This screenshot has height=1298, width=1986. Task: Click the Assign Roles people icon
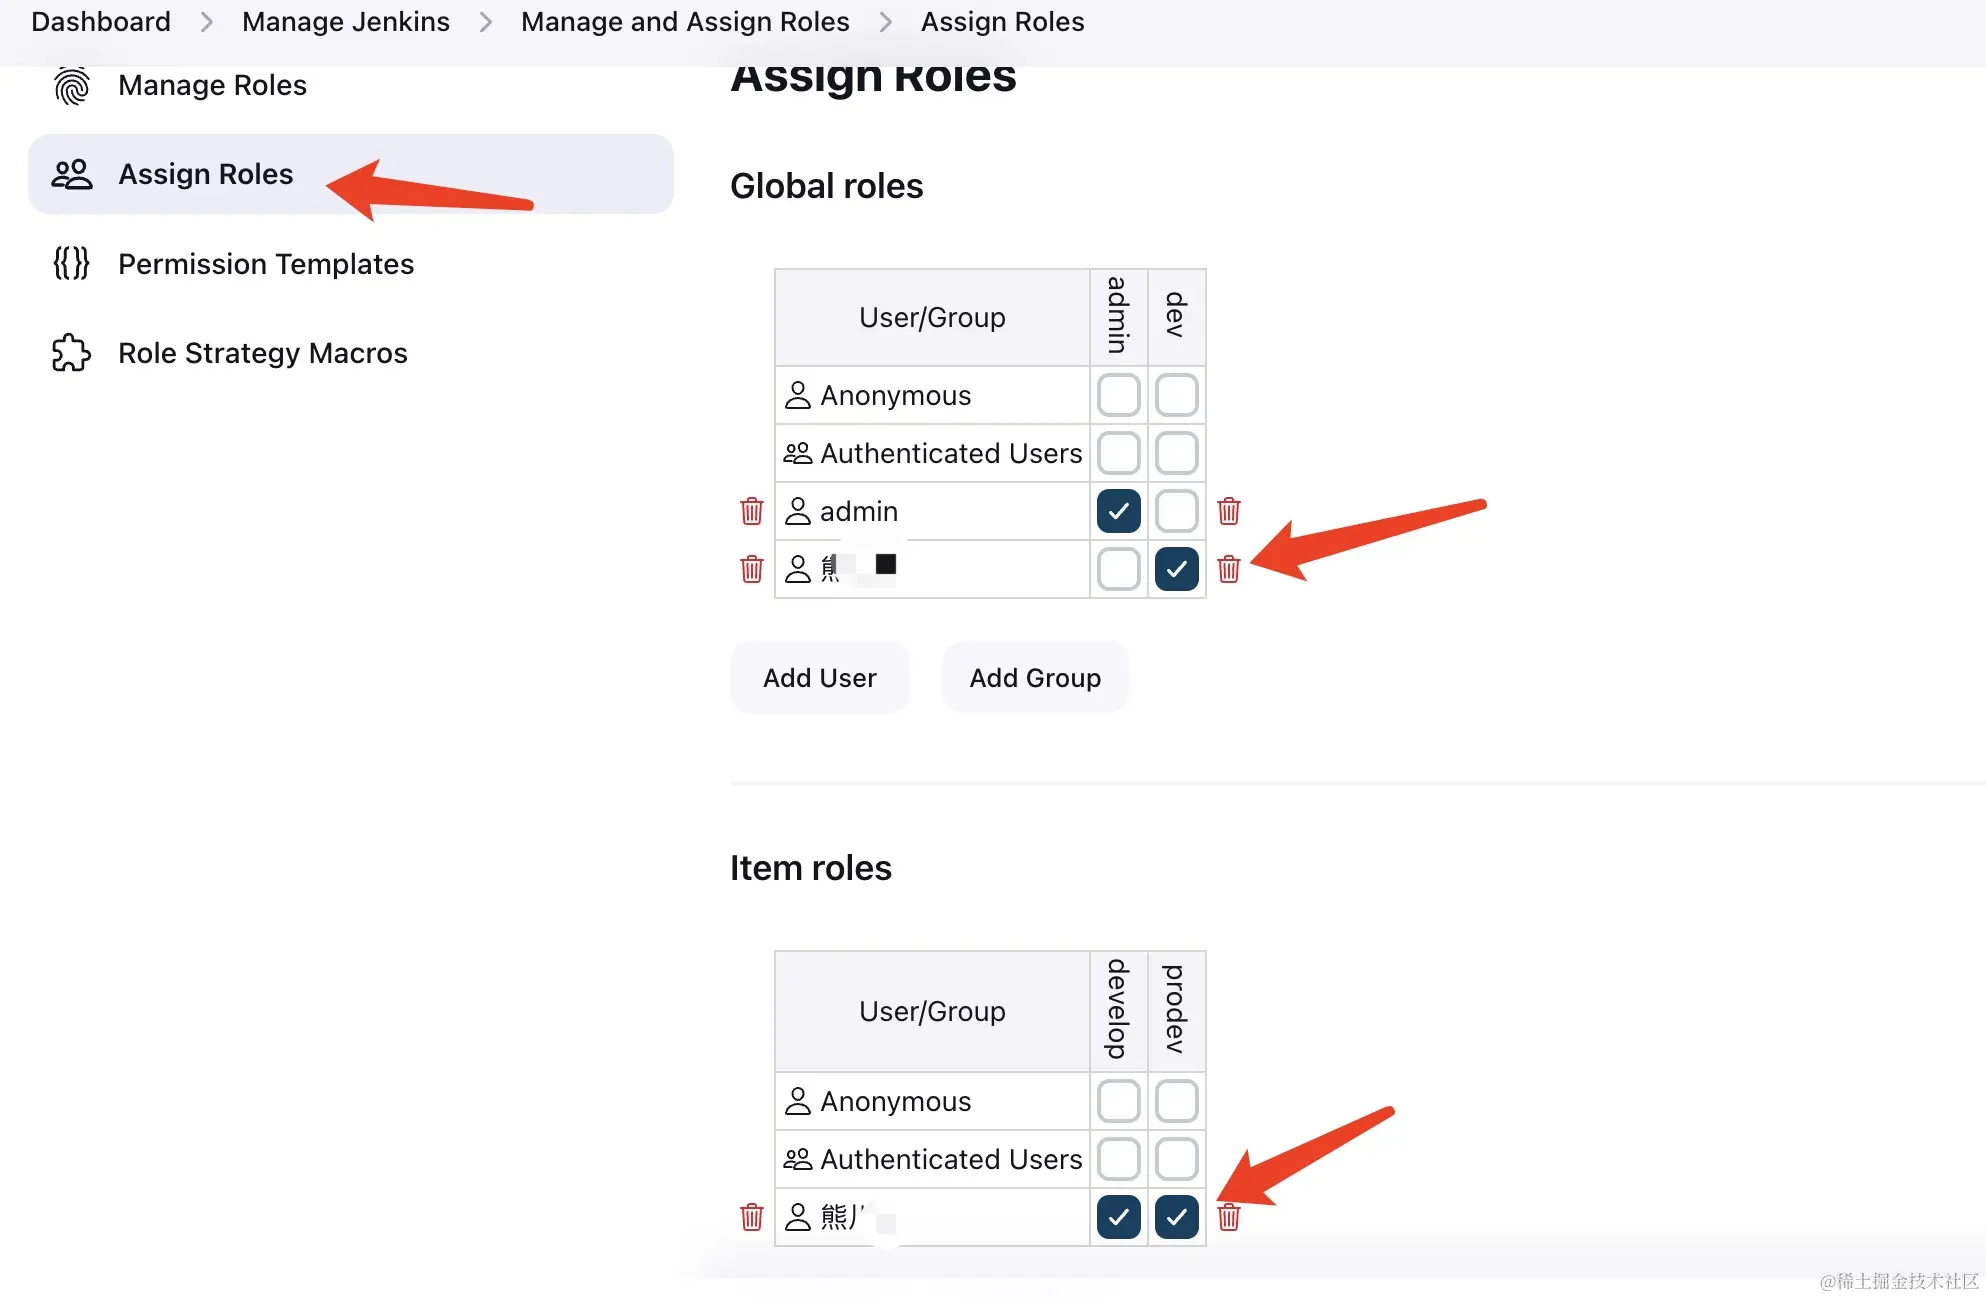tap(71, 174)
